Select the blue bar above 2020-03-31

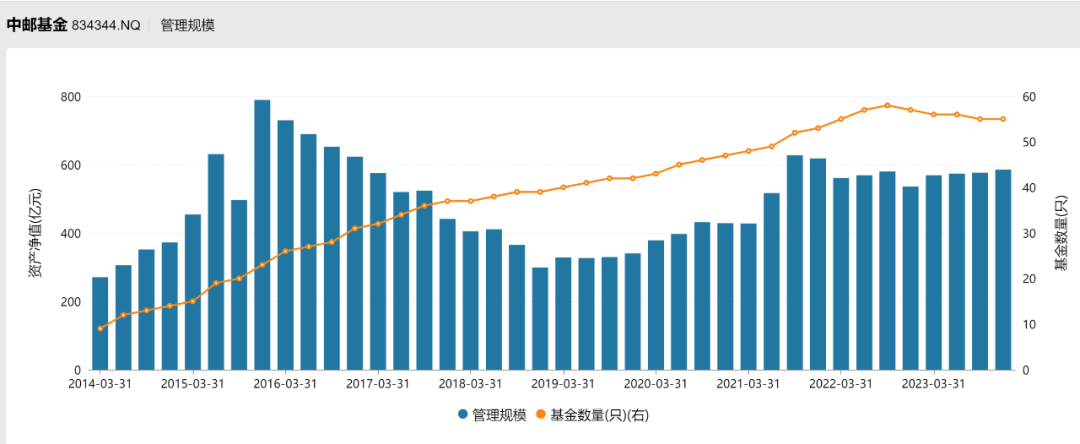click(656, 305)
